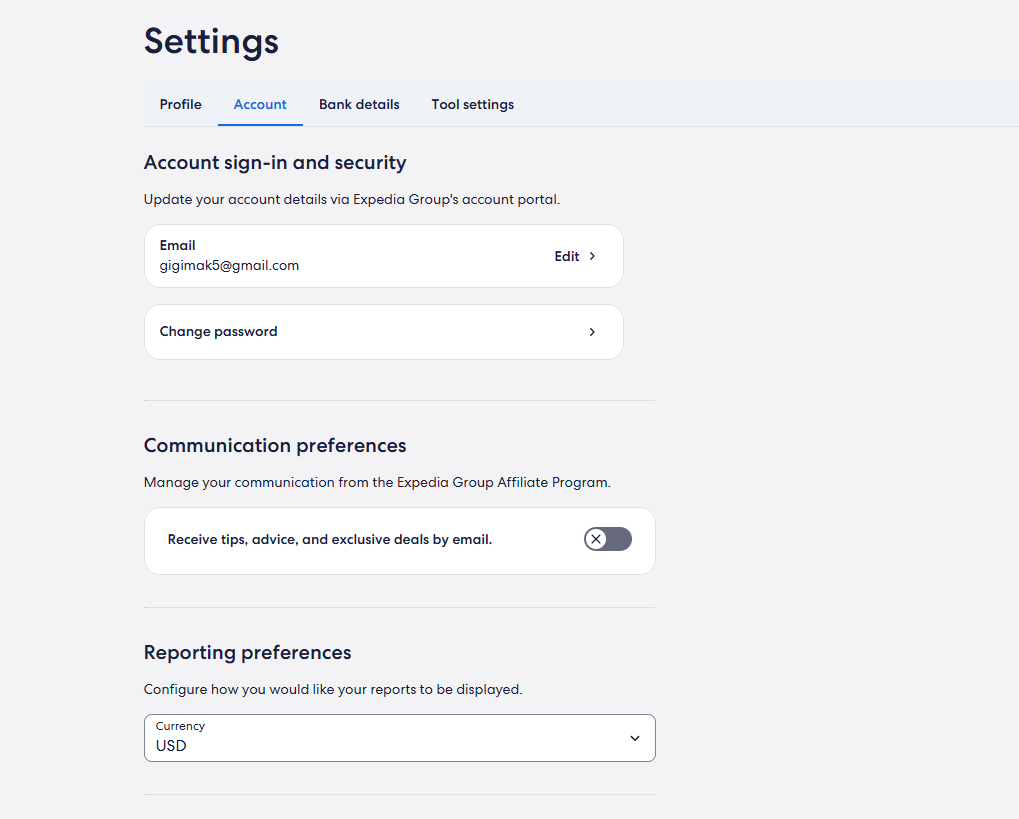Click the 'Receive tips, advice' label text
Screen dimensions: 1019x819
(x=330, y=540)
